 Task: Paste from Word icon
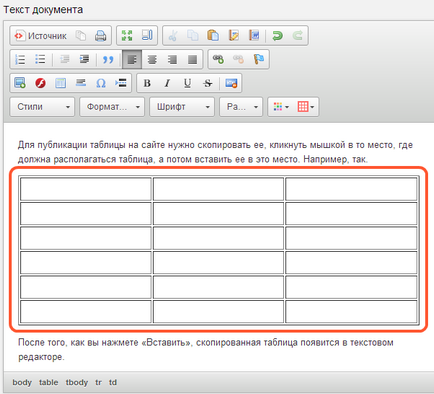coord(254,35)
